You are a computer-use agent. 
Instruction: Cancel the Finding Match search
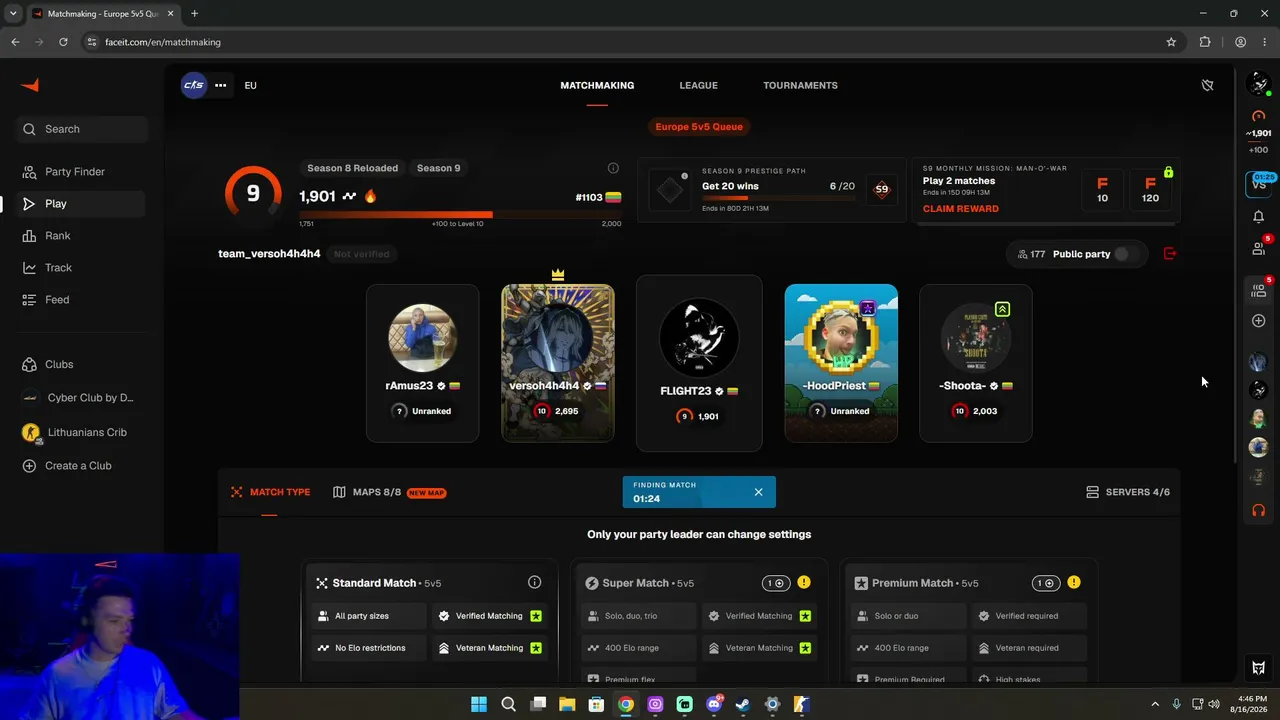pos(758,492)
